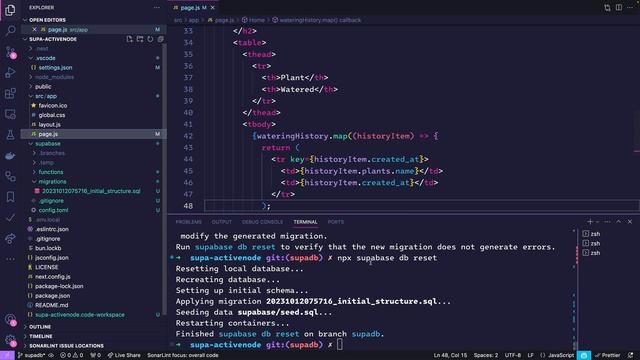
Task: Open editor more actions menu
Action: click(x=630, y=8)
